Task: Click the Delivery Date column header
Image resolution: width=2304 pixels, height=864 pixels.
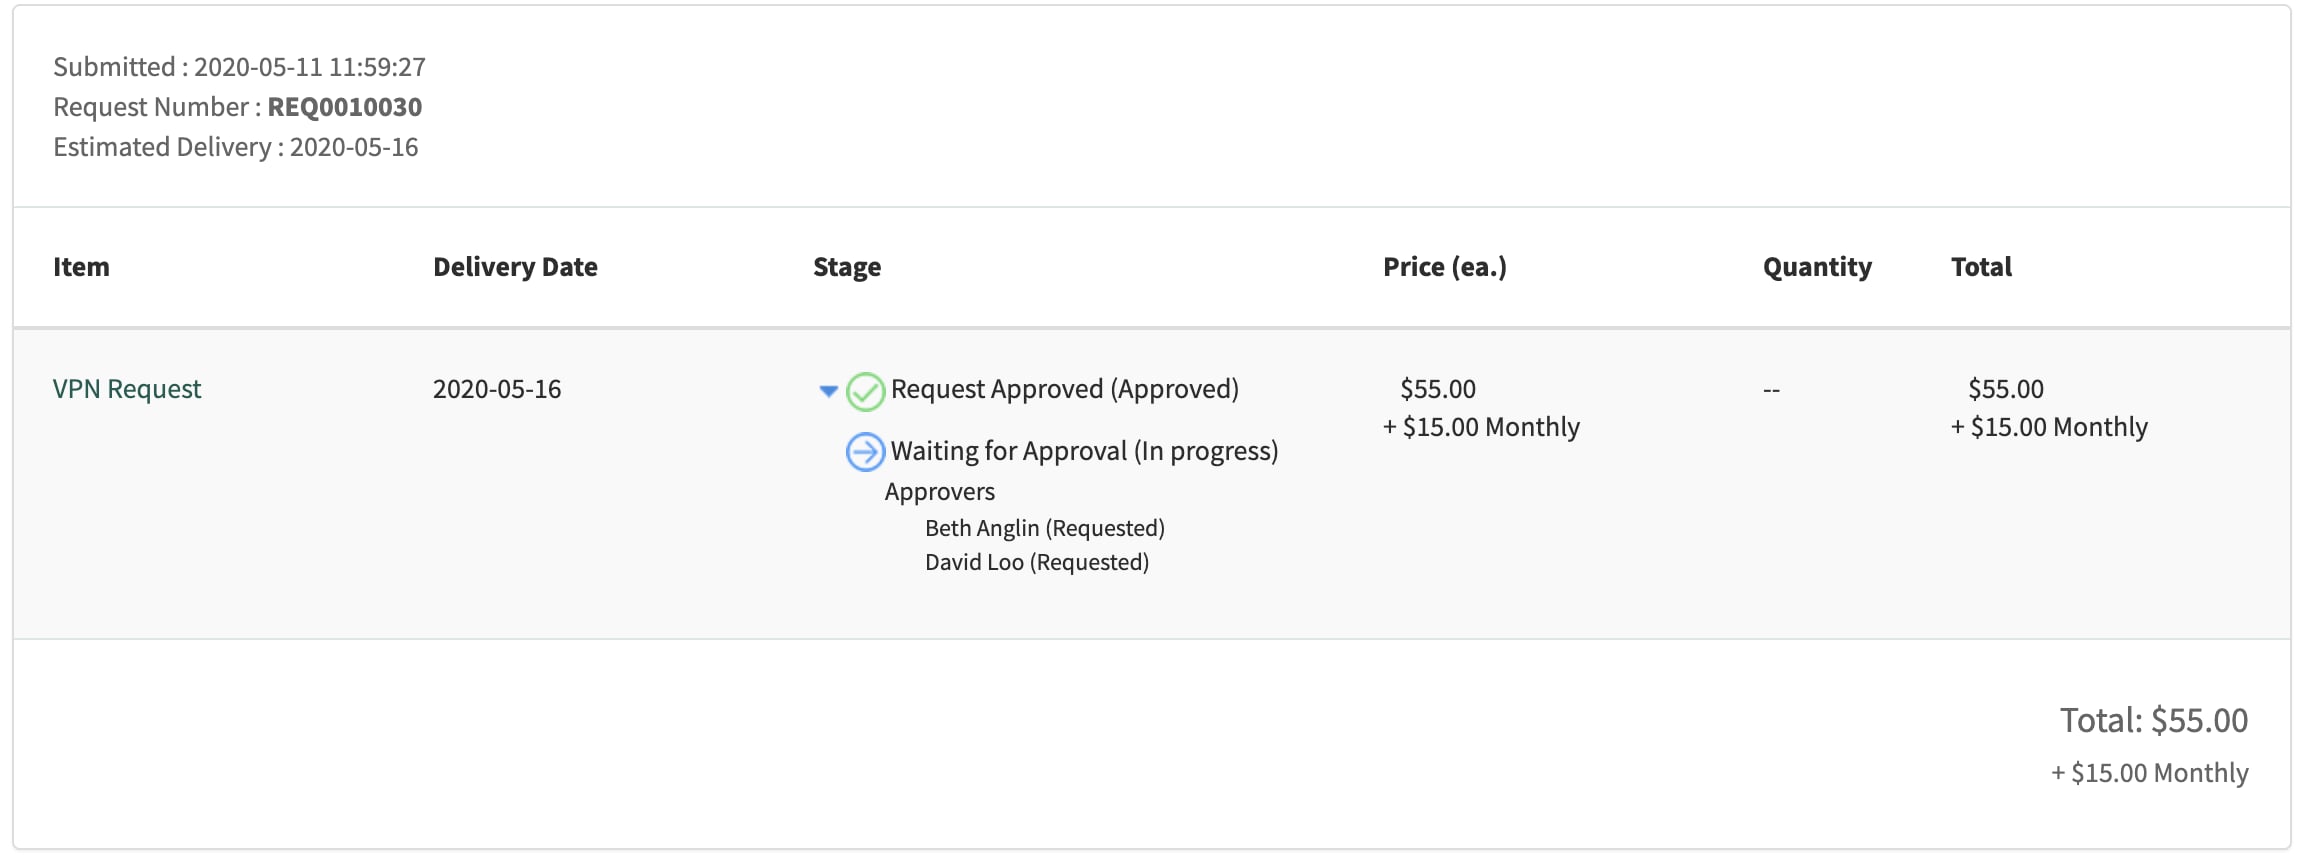Action: click(515, 267)
